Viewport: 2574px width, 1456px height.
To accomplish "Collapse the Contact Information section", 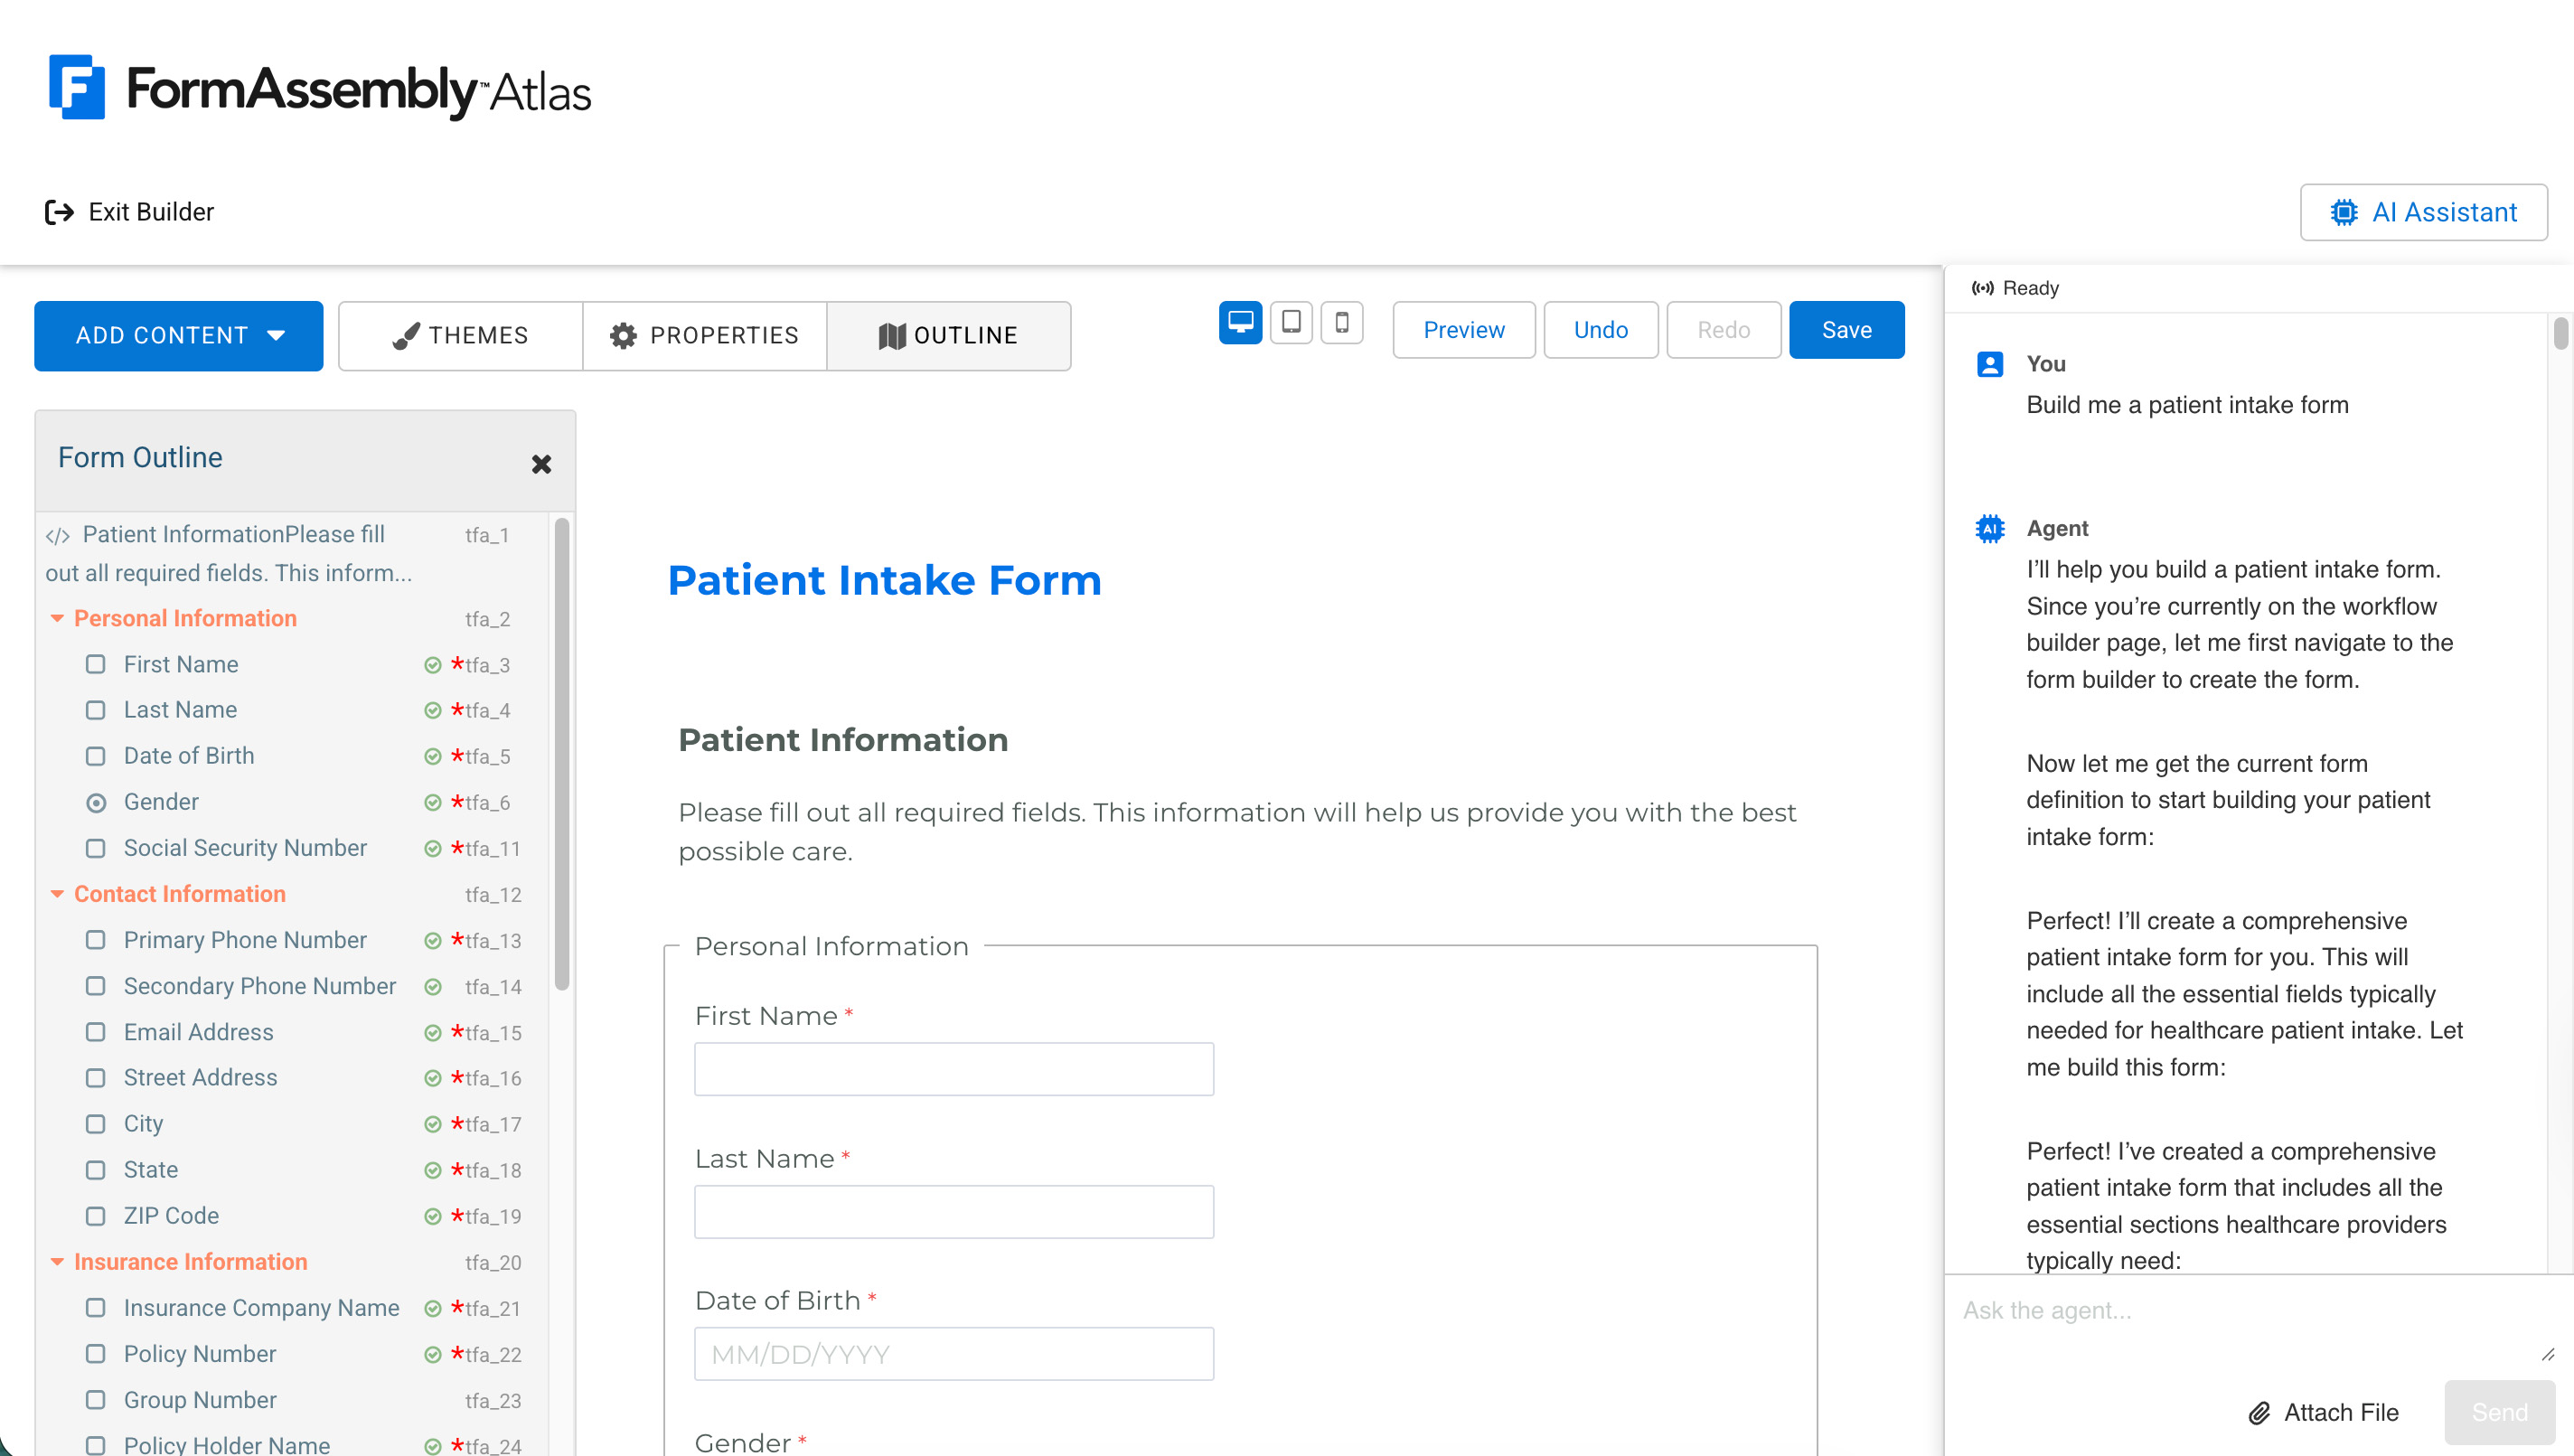I will click(x=58, y=894).
